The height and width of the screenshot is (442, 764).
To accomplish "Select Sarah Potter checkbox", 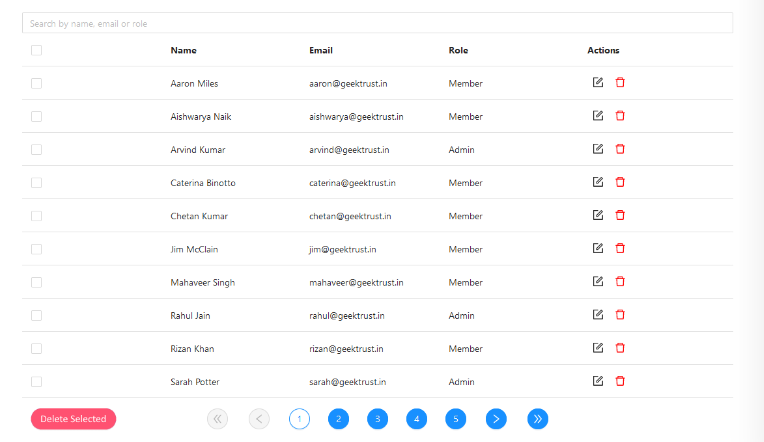I will [37, 382].
